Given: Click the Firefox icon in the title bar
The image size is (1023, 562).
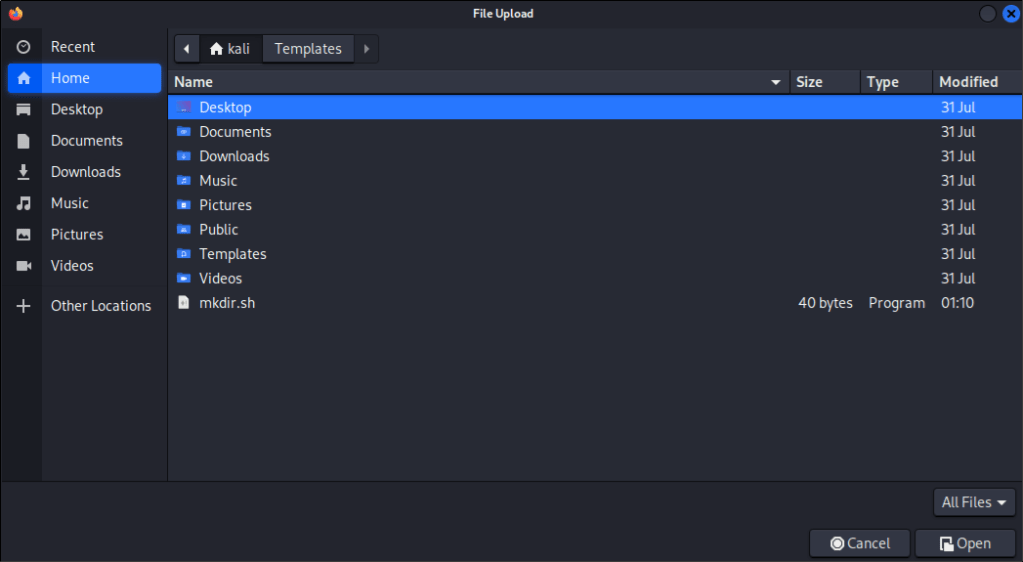Looking at the screenshot, I should coord(15,13).
